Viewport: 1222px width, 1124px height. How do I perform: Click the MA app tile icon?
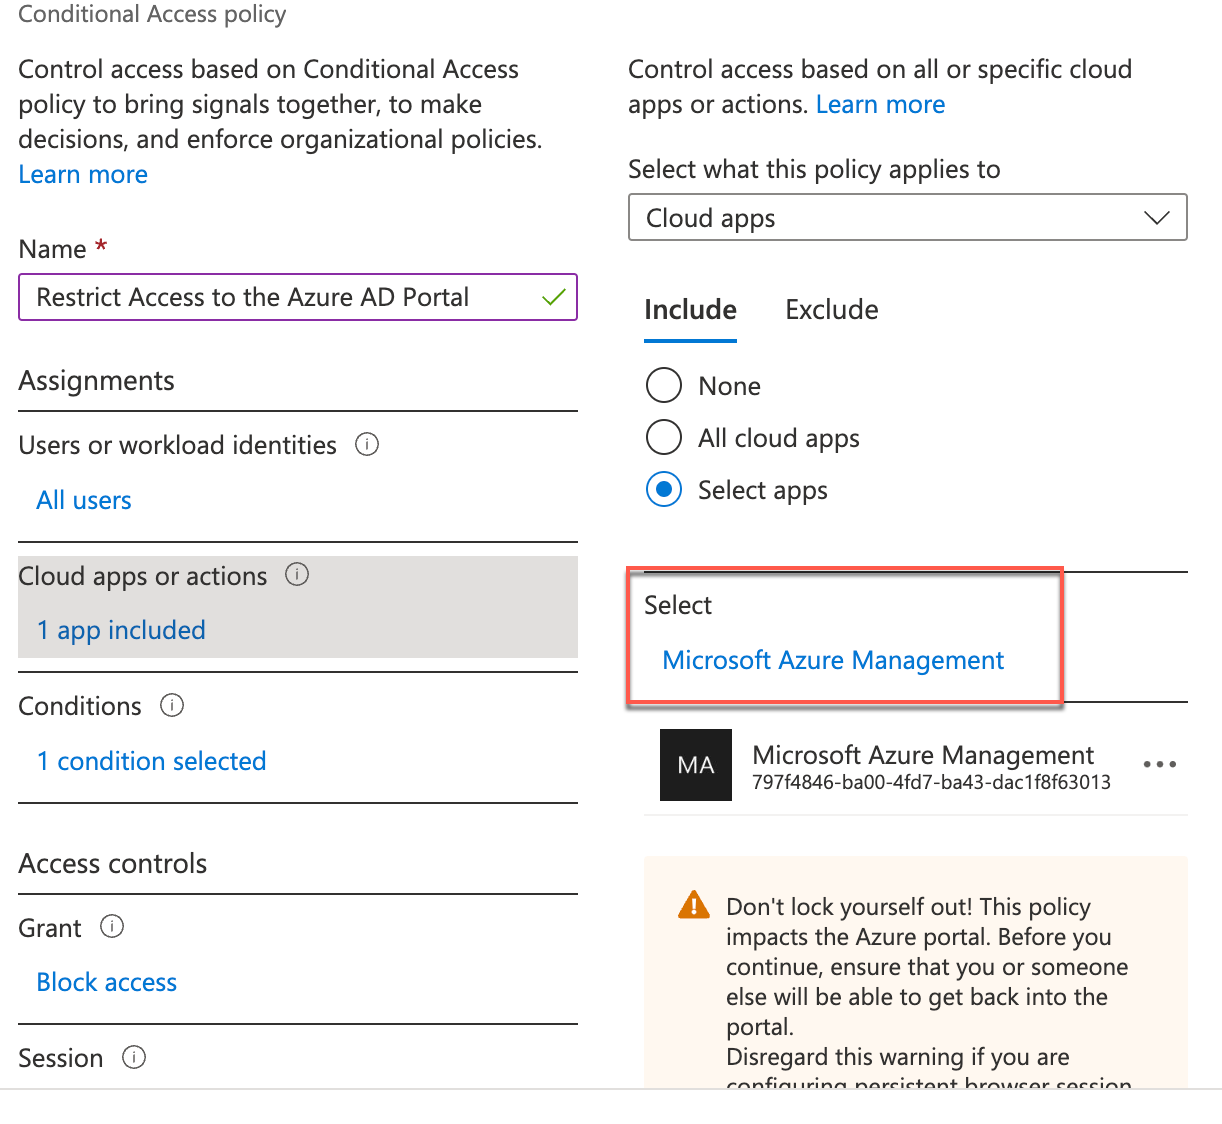696,765
